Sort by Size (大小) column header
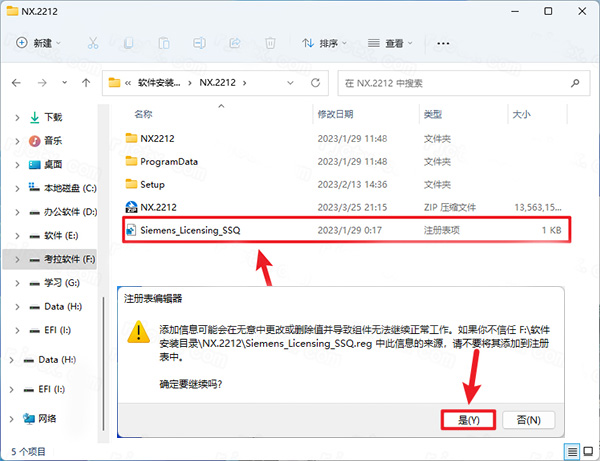 [521, 114]
